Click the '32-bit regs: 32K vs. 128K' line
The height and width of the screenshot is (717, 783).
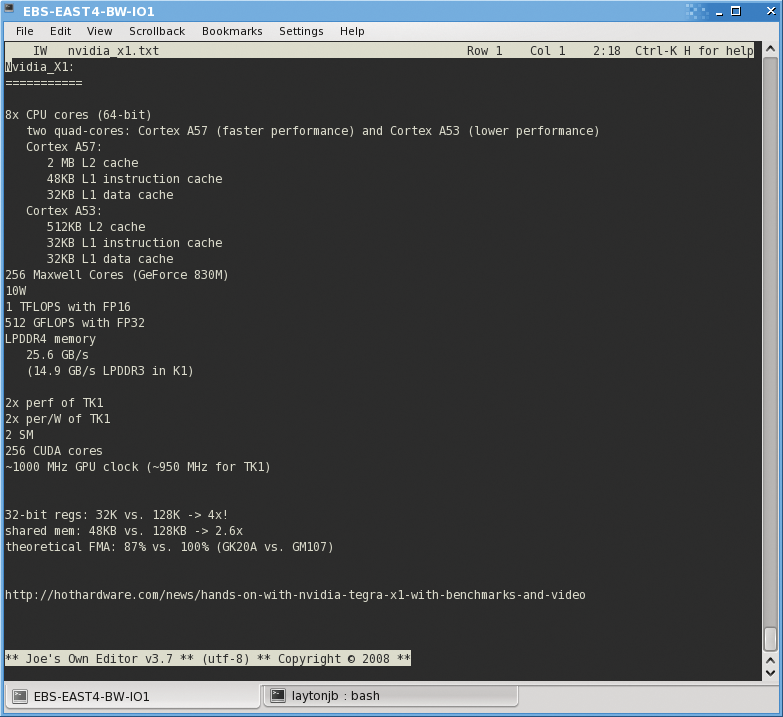(117, 514)
